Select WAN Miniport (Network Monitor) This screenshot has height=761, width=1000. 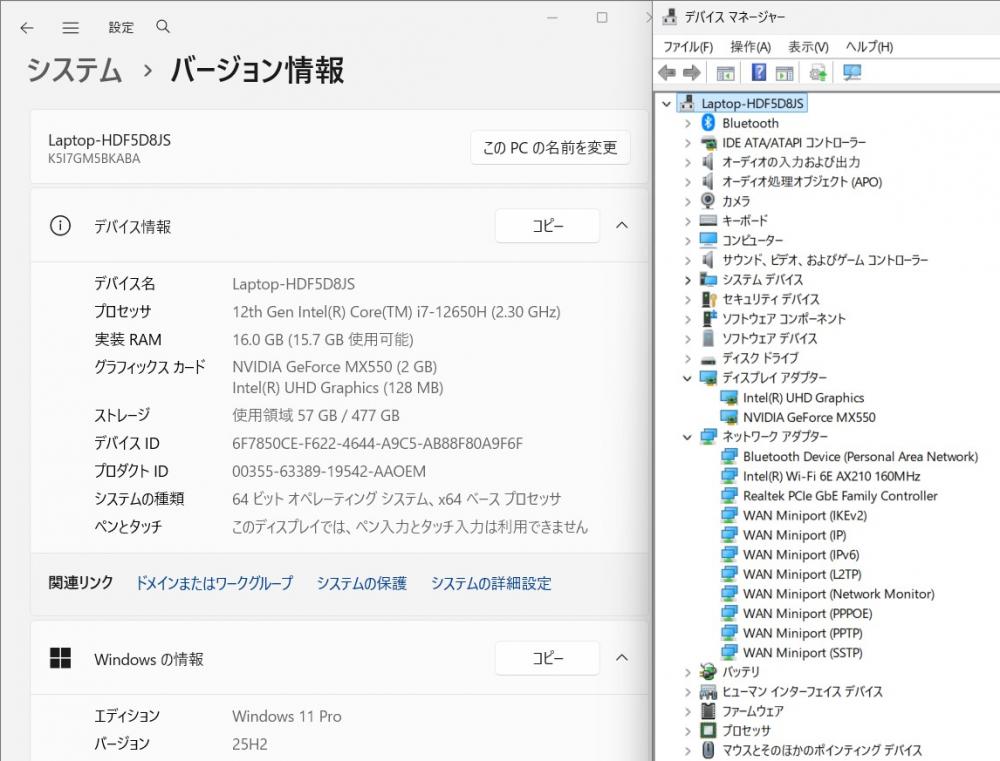[838, 594]
